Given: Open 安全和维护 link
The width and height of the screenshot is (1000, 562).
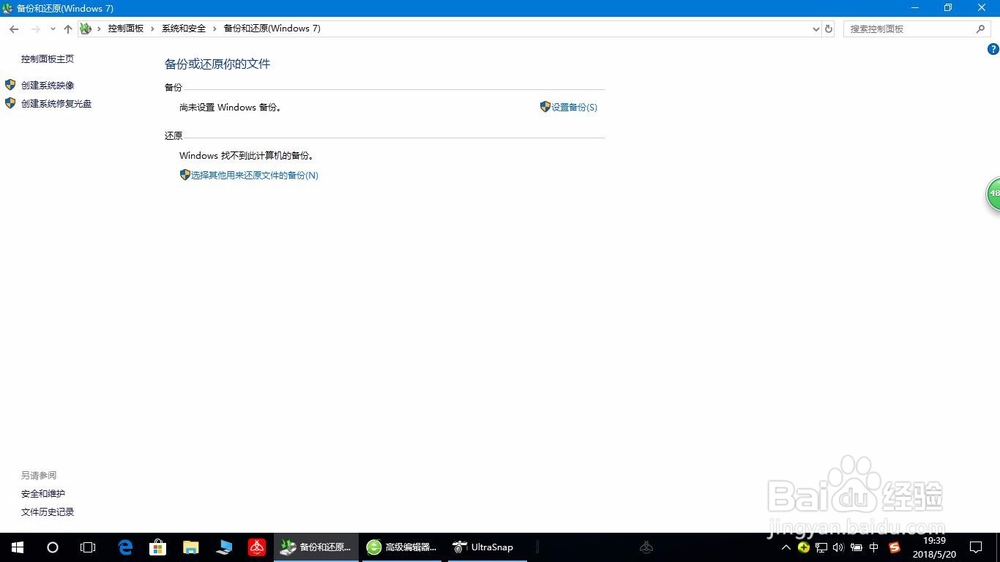Looking at the screenshot, I should [x=43, y=493].
